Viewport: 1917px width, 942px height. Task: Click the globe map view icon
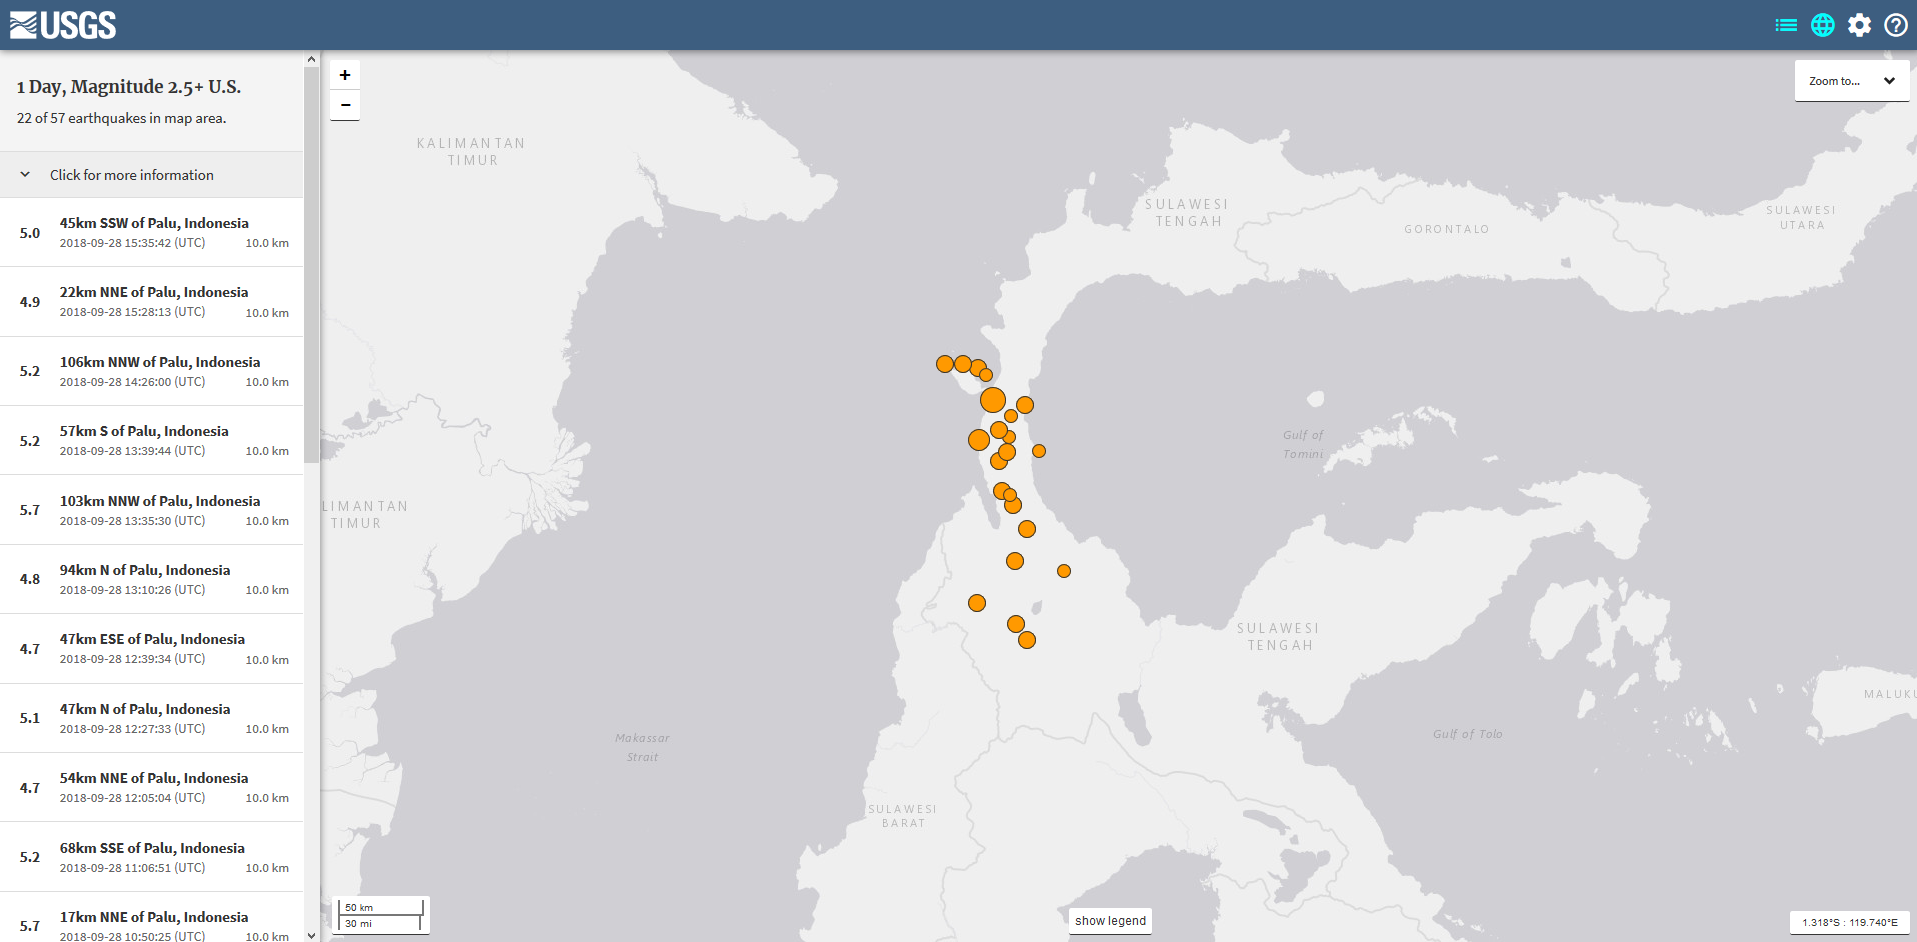[1823, 25]
